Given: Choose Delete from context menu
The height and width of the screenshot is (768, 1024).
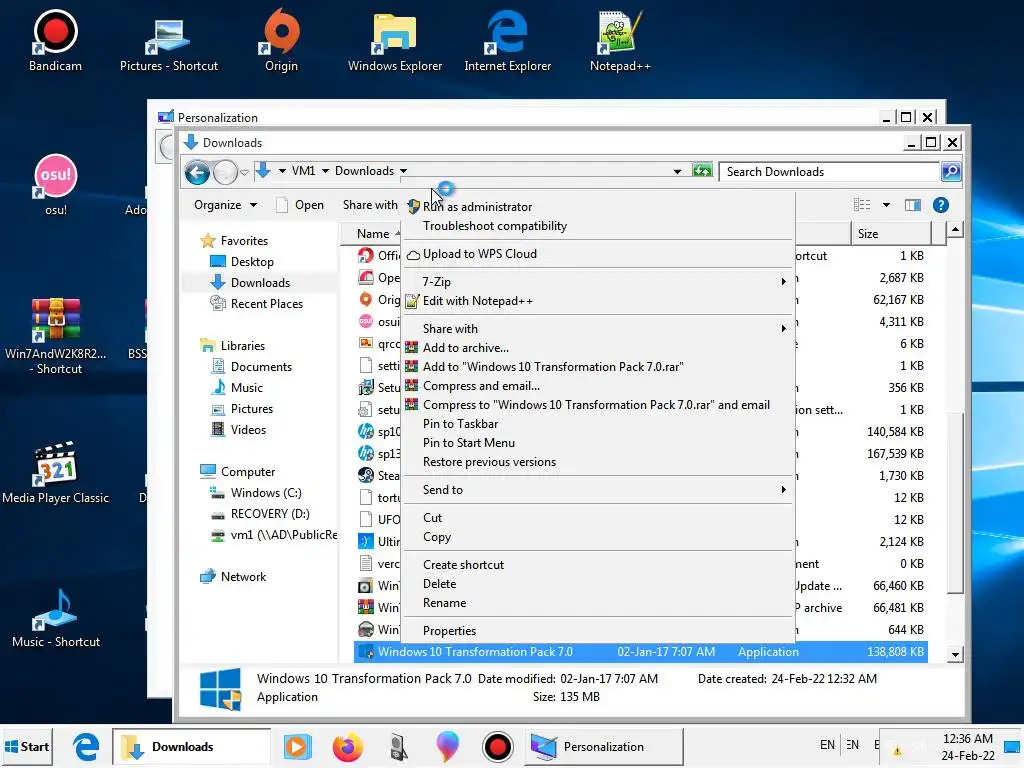Looking at the screenshot, I should pos(598,584).
